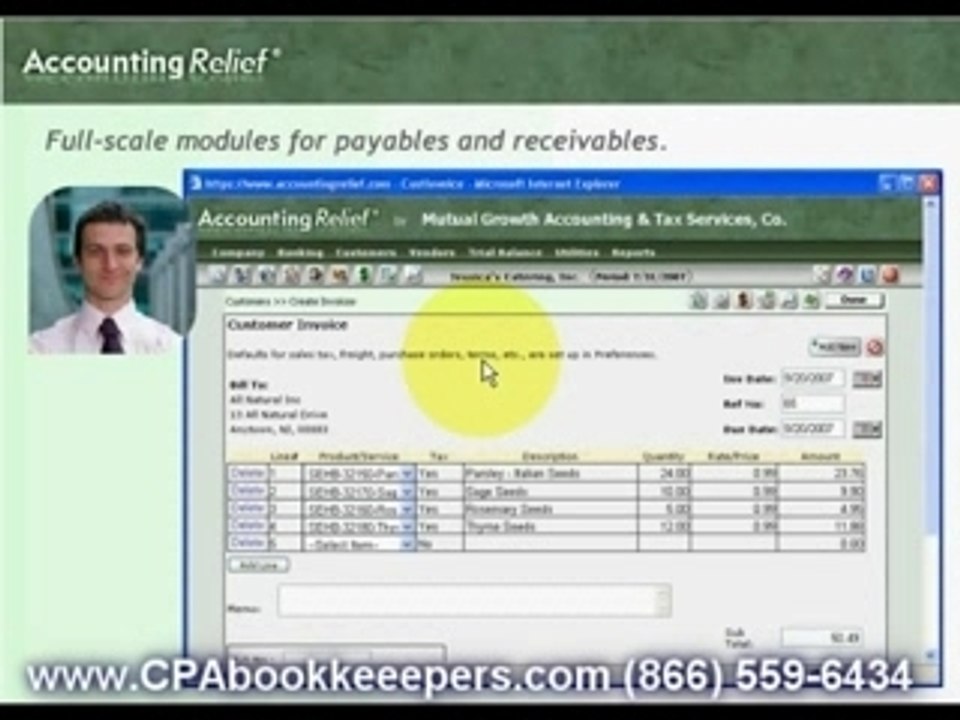Expand product dropdown on Sage Seeds line
The width and height of the screenshot is (960, 720).
point(408,492)
